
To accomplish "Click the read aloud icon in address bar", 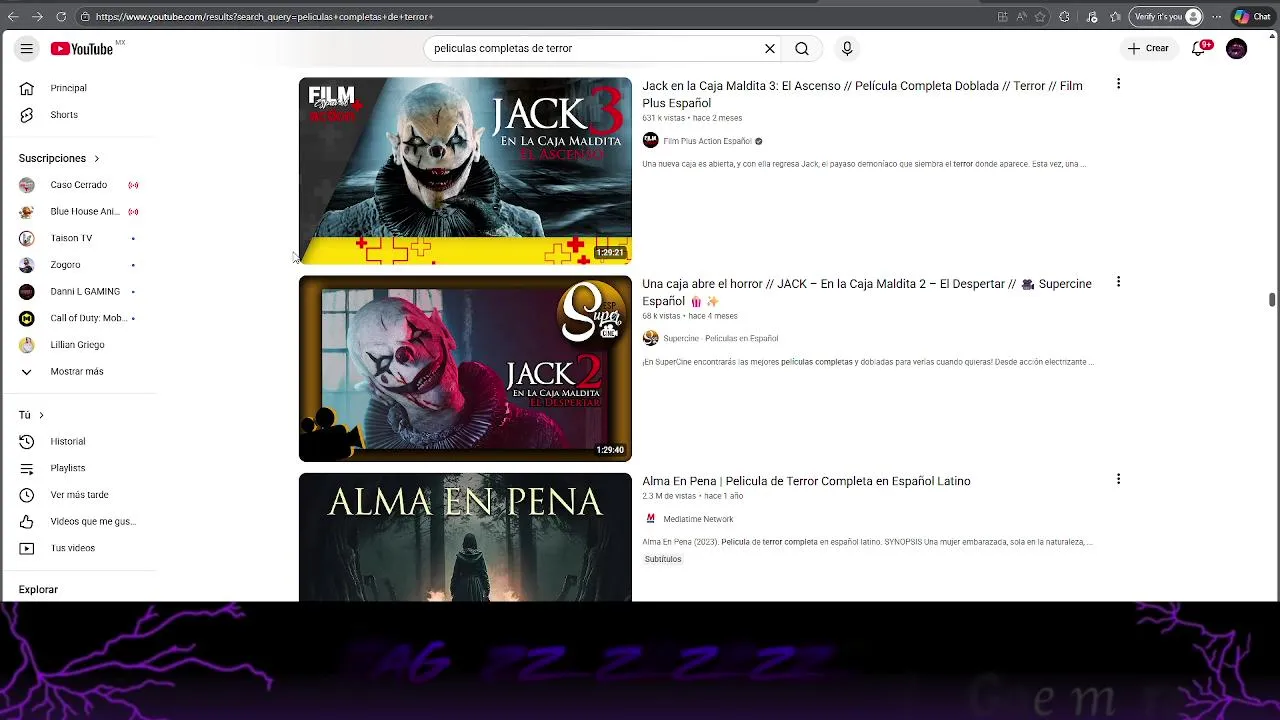I will coord(1021,17).
